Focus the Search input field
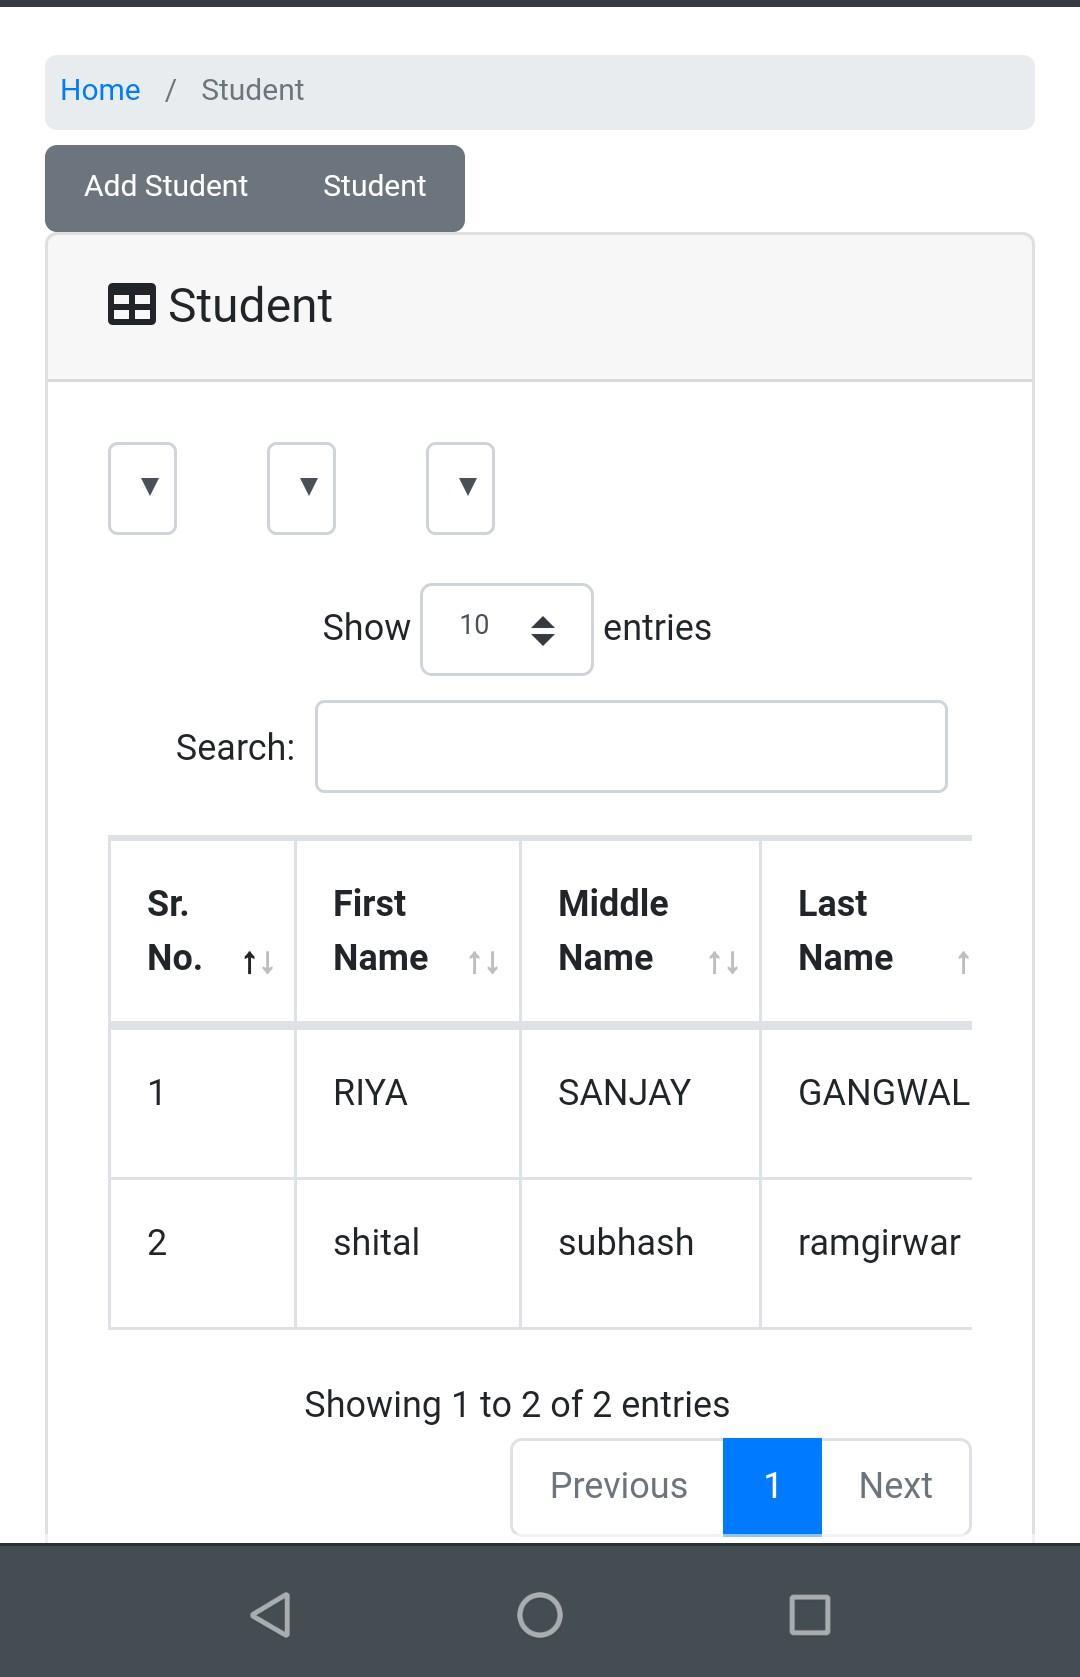The image size is (1080, 1677). (x=631, y=747)
